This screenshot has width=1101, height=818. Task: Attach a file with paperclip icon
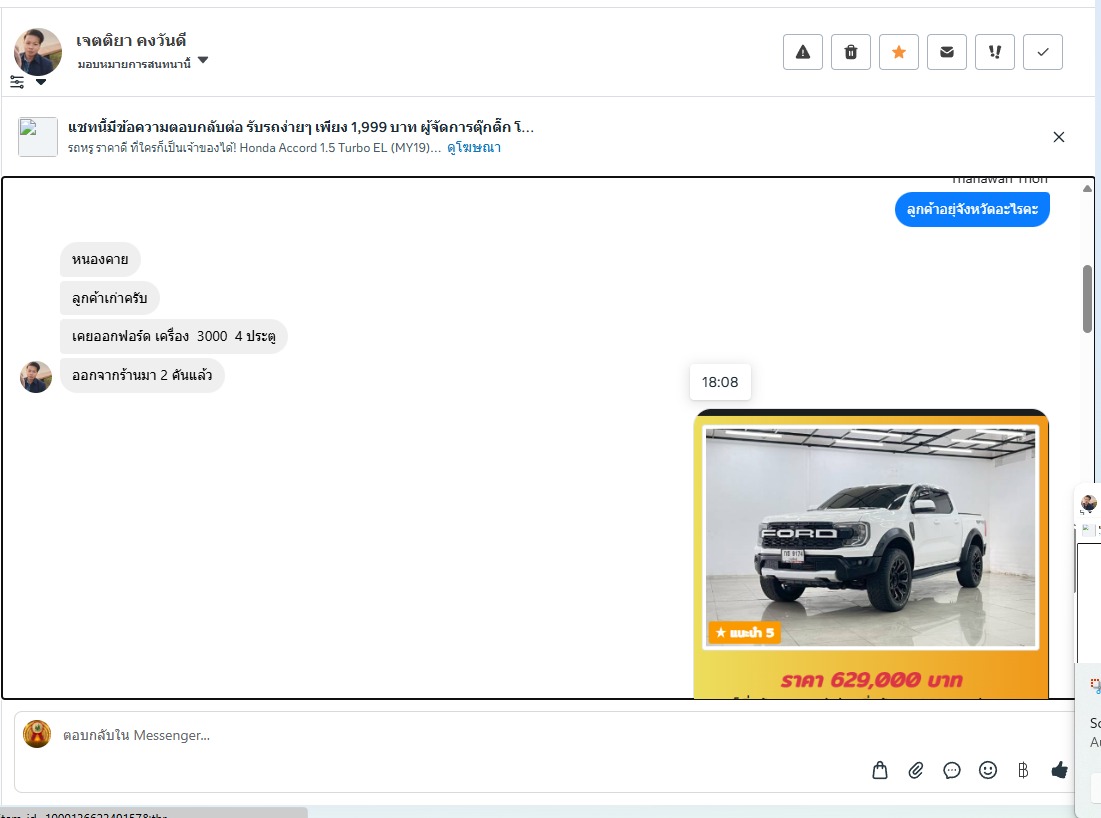916,770
